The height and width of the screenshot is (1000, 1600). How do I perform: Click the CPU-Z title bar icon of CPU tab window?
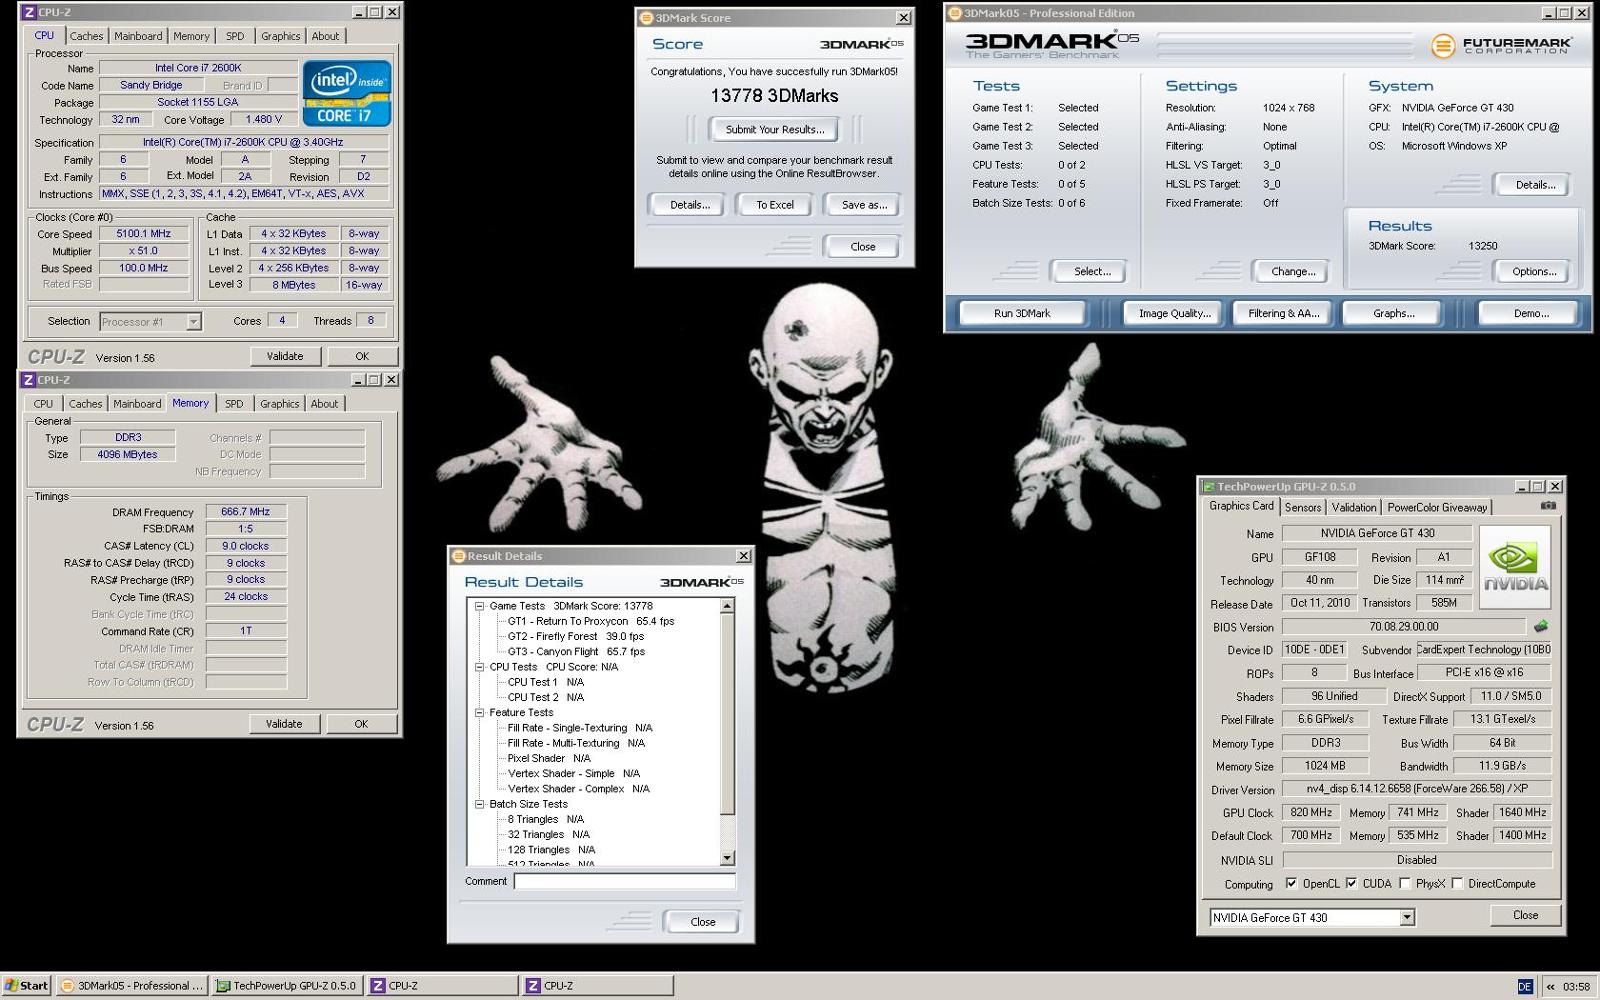point(28,12)
